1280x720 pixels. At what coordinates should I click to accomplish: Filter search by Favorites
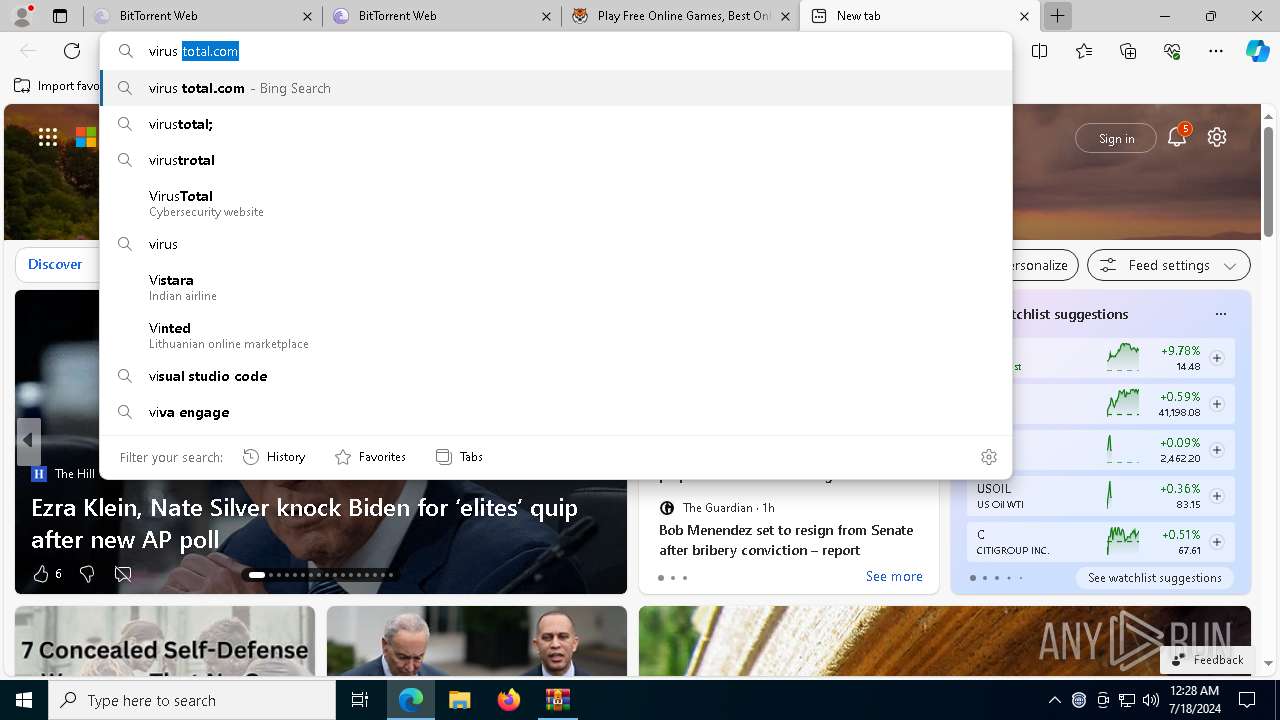click(370, 457)
